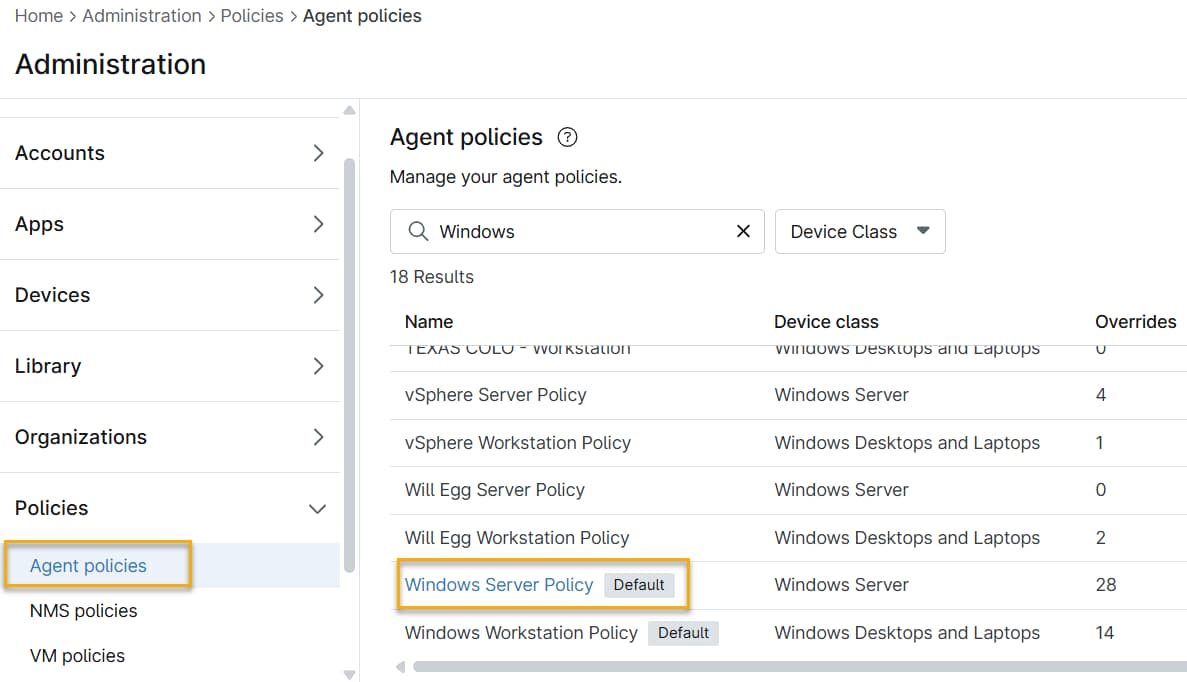
Task: Clear the search field with X icon
Action: [743, 231]
